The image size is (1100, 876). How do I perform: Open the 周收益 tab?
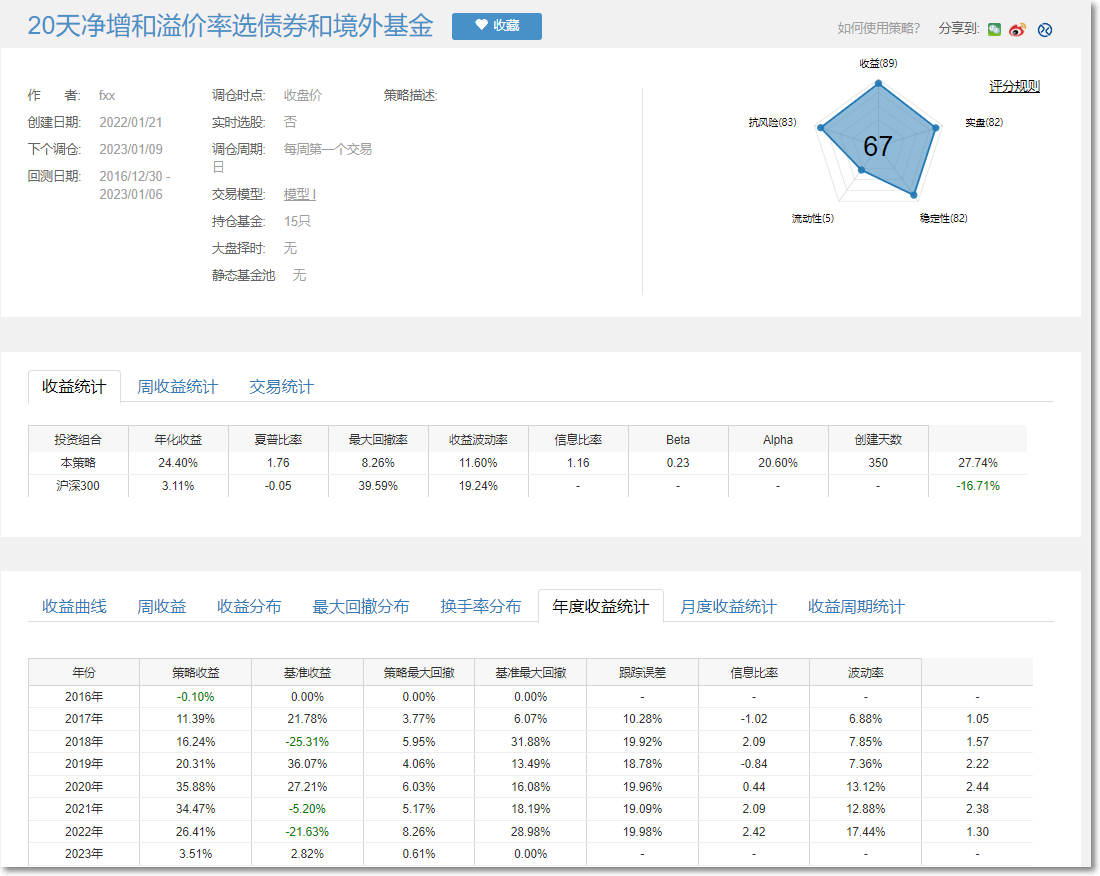point(161,606)
